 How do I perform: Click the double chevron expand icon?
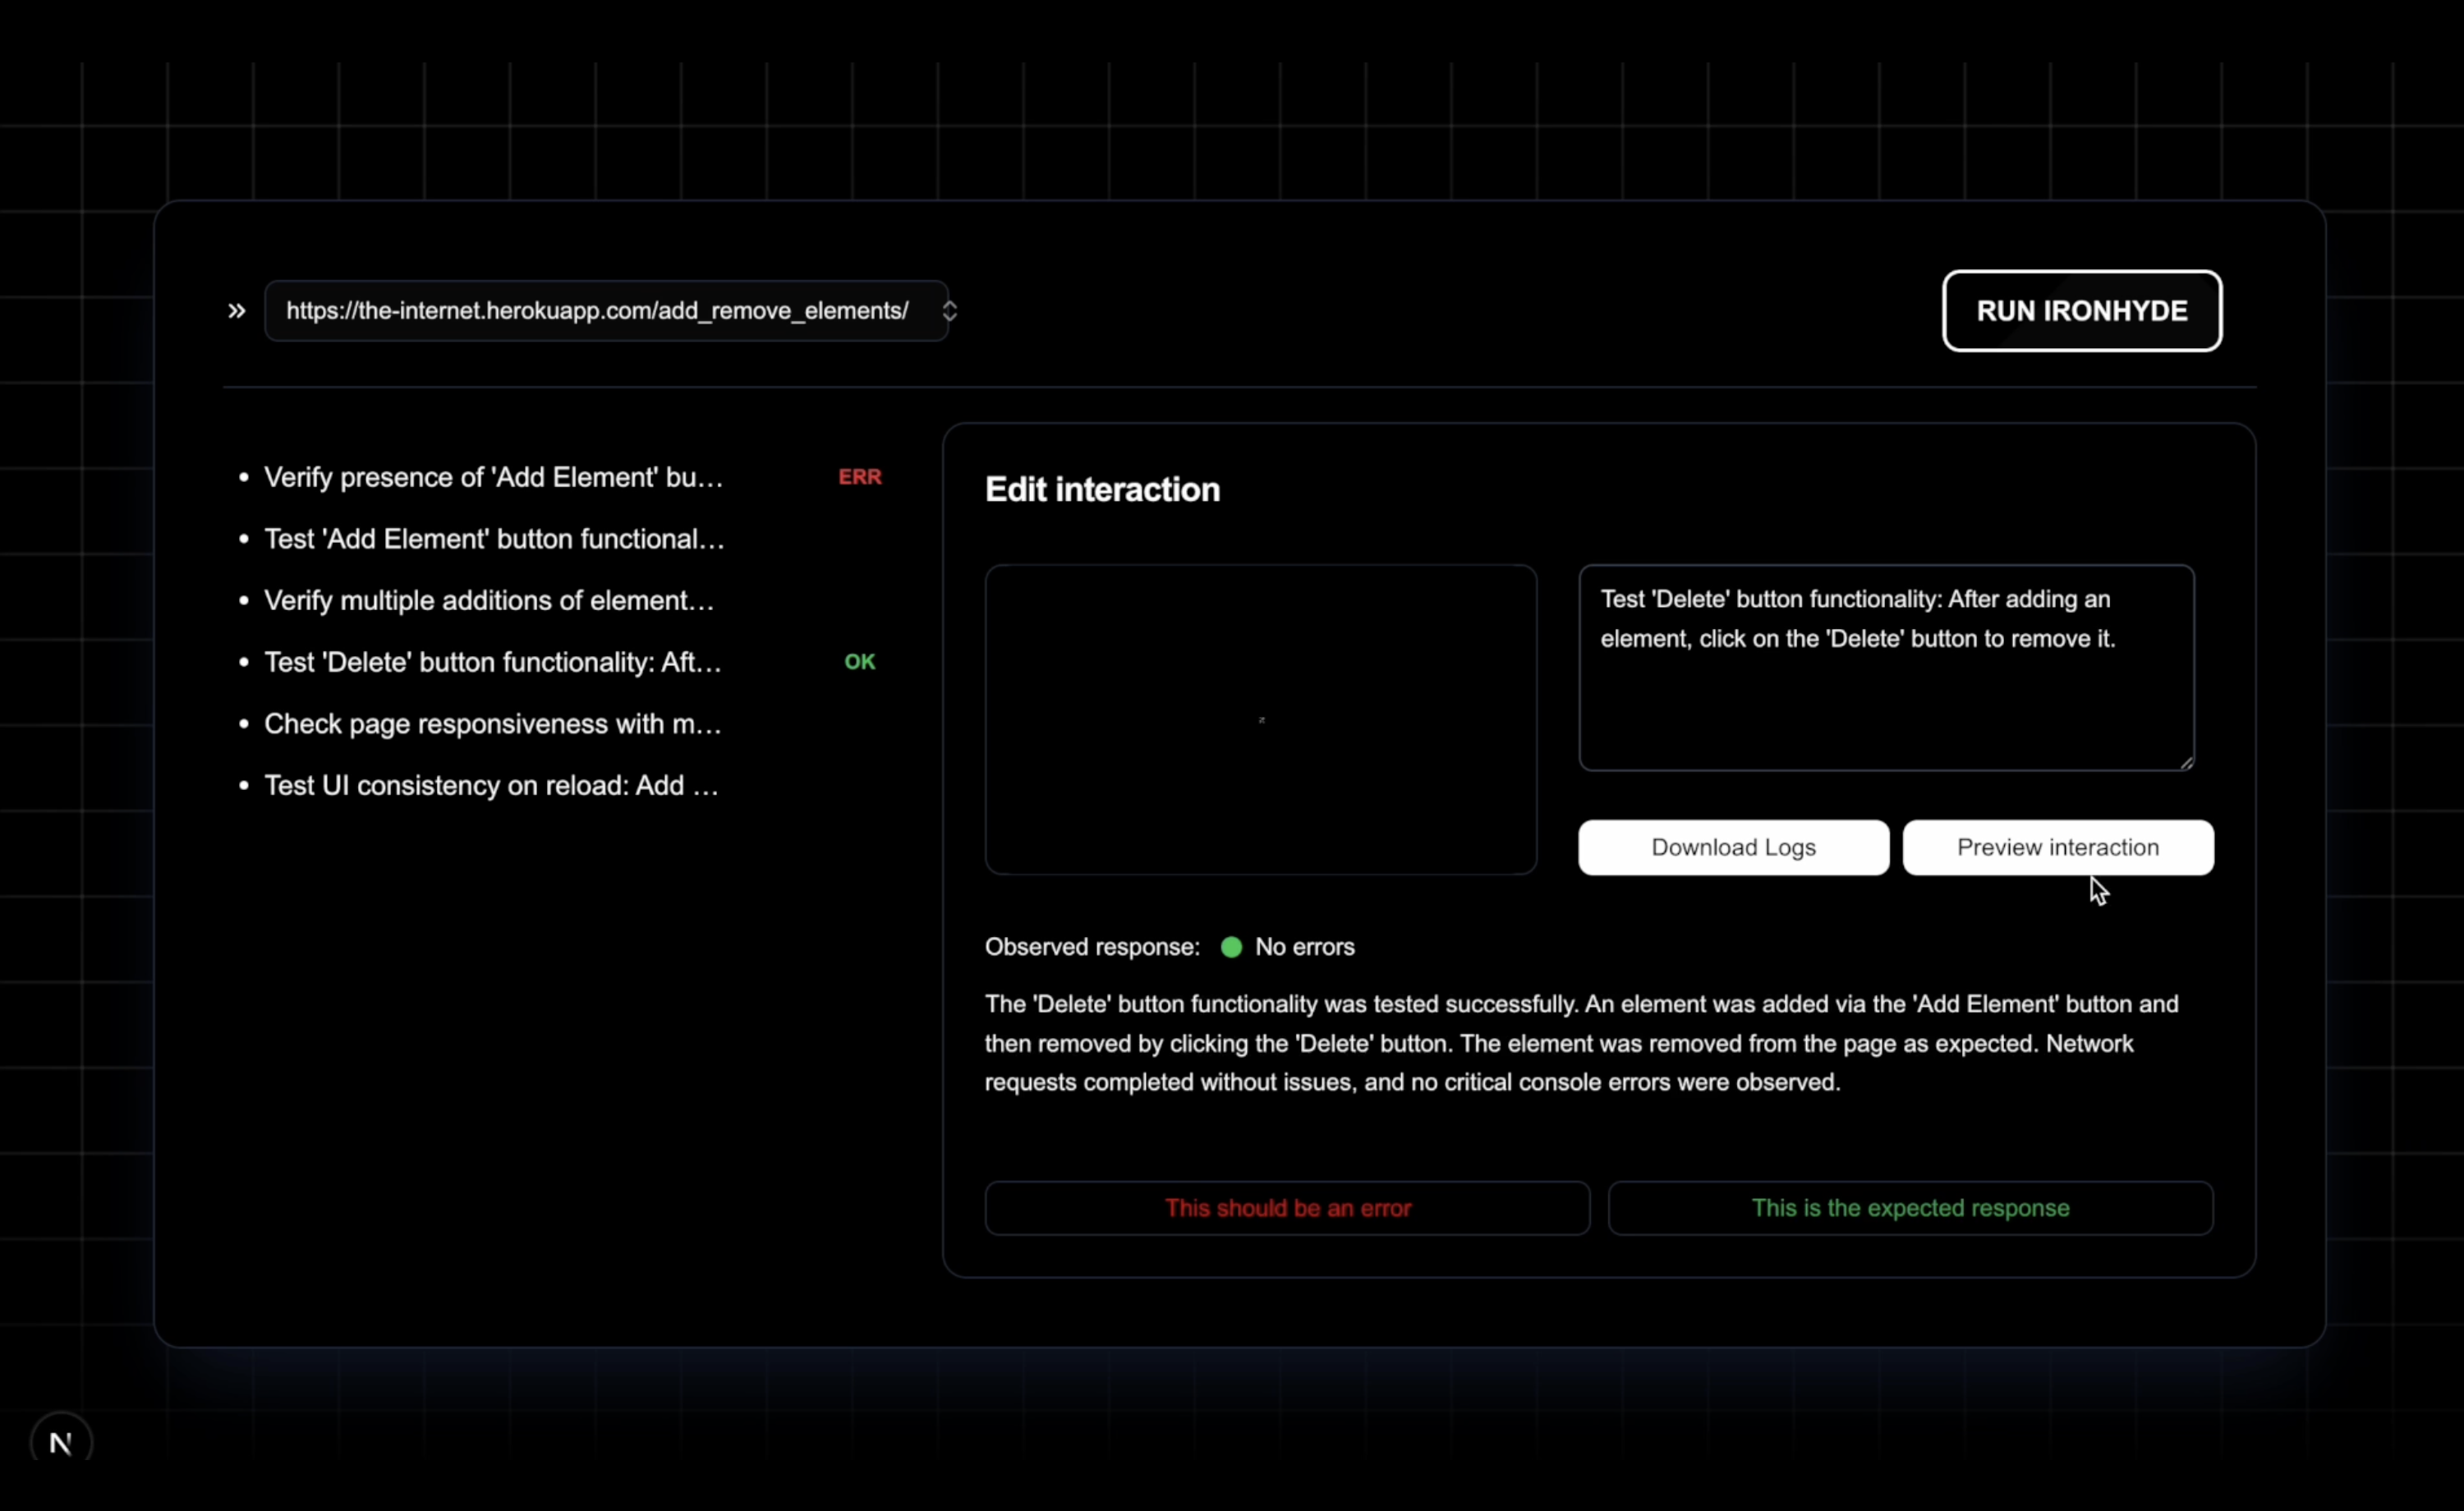coord(236,311)
